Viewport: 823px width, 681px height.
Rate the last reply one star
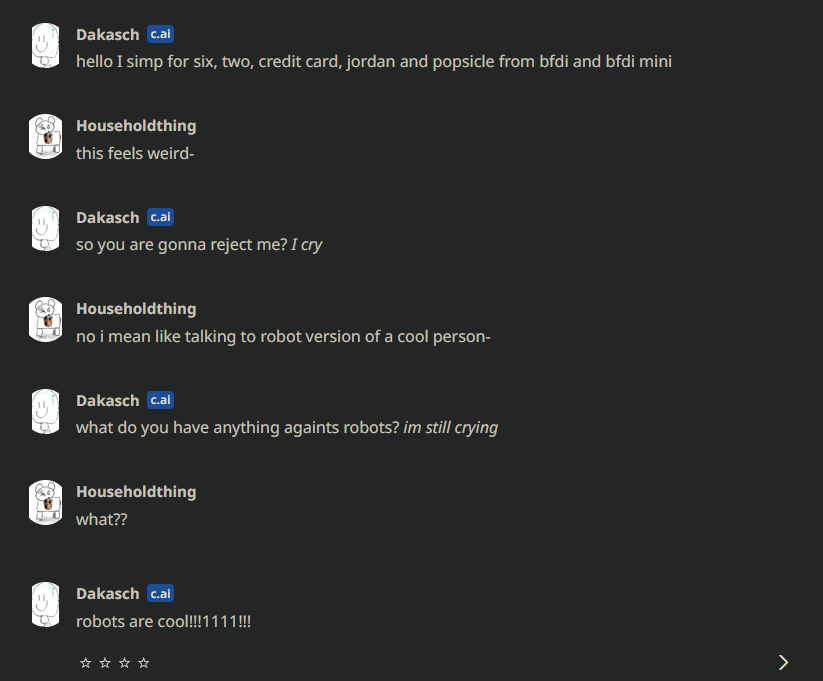(85, 662)
